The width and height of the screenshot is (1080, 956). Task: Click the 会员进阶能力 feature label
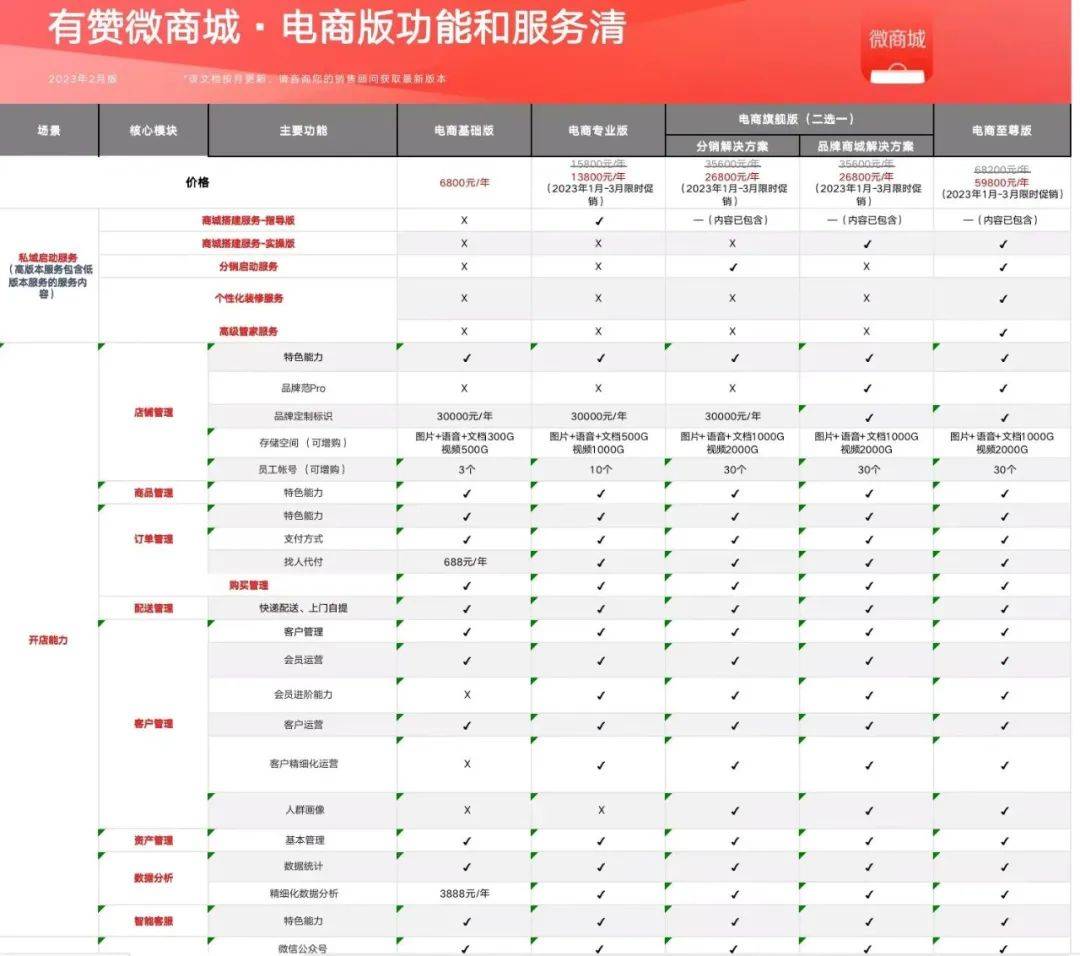[303, 694]
